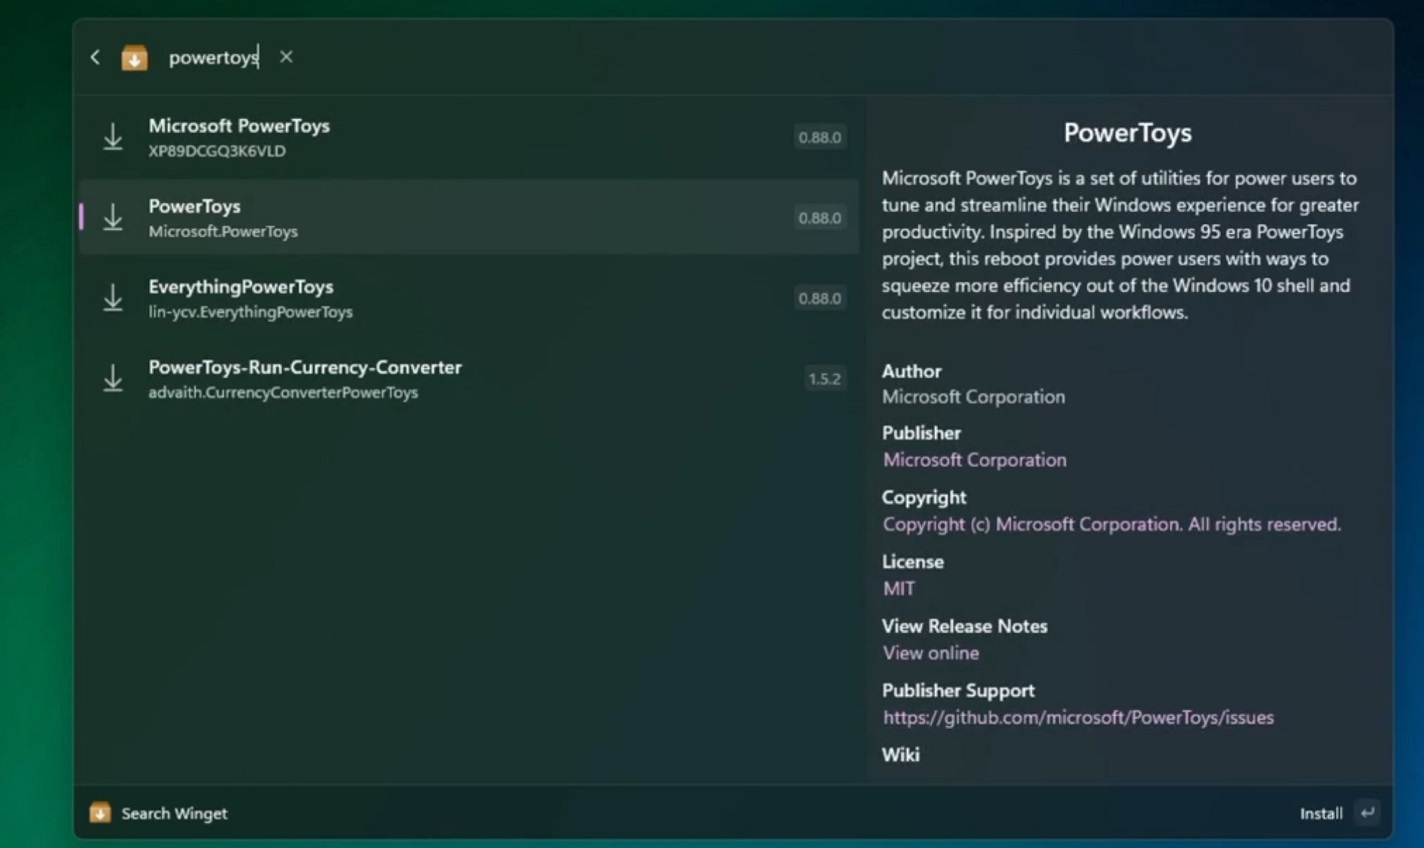Open the View online release notes link
This screenshot has height=848, width=1424.
[x=930, y=653]
